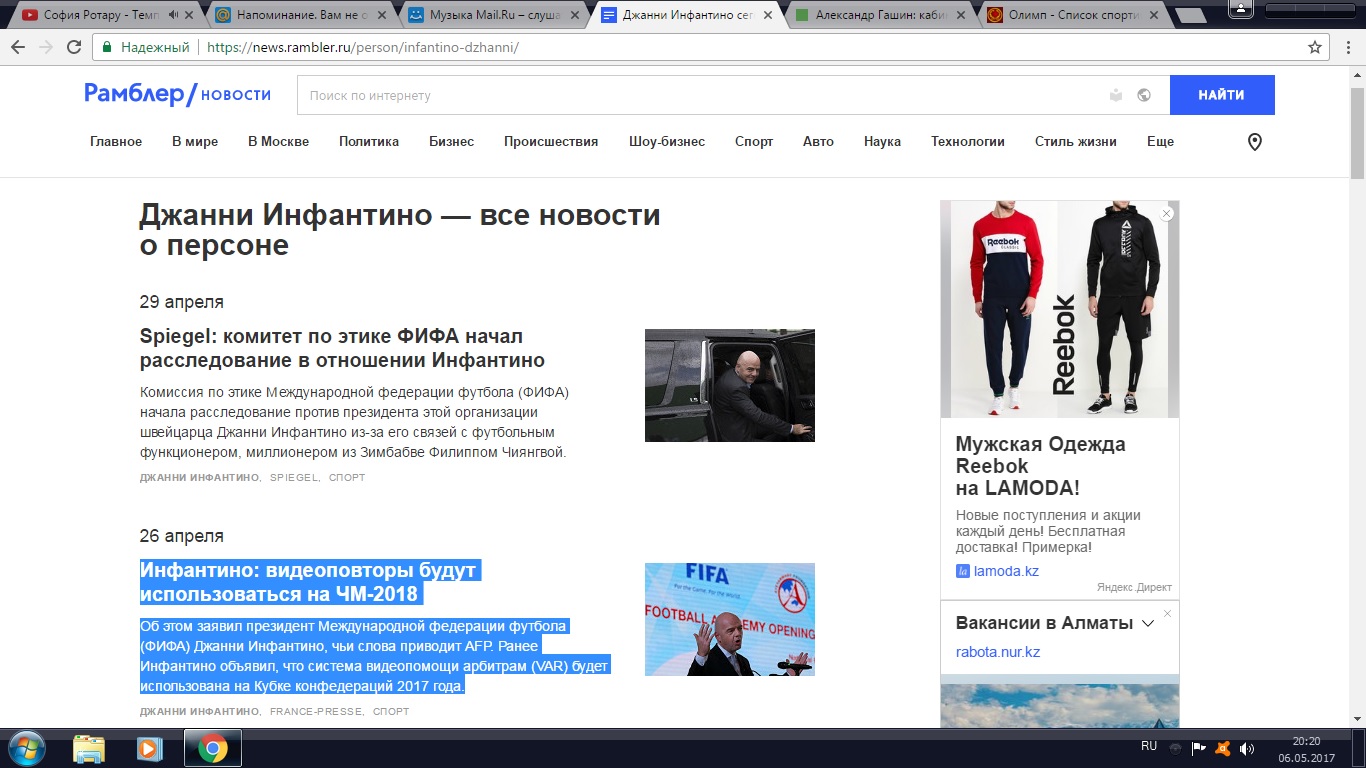The width and height of the screenshot is (1366, 768).
Task: Open the Еще menu for more sections
Action: [1160, 142]
